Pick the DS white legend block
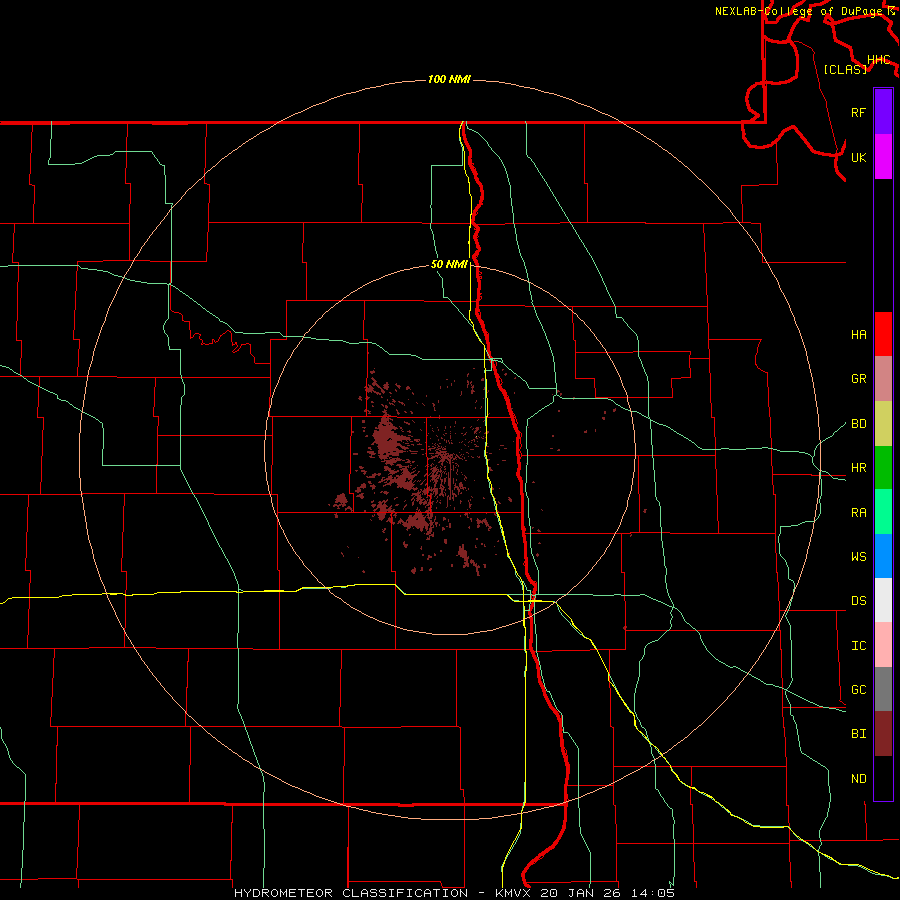The image size is (900, 900). pyautogui.click(x=883, y=600)
